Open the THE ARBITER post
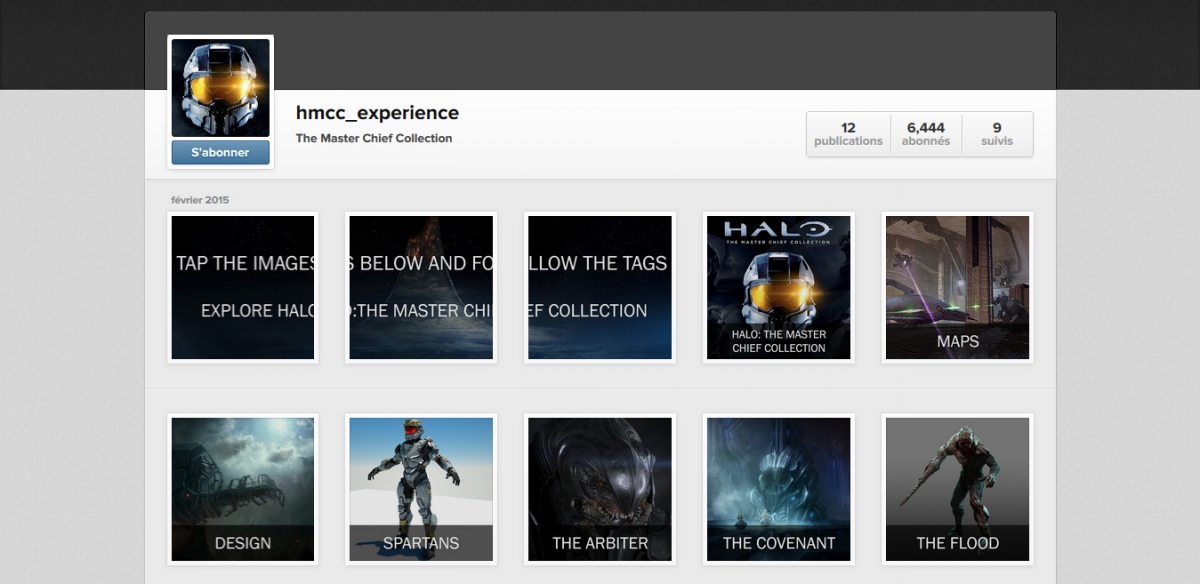Screen dimensions: 1200x584 [600, 489]
